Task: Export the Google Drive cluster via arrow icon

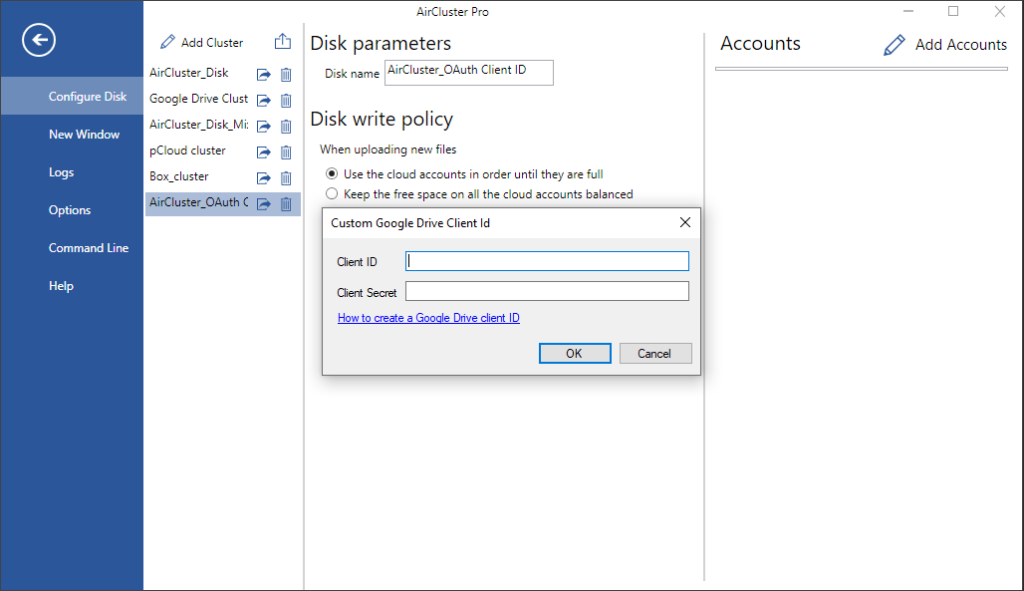Action: pos(263,101)
